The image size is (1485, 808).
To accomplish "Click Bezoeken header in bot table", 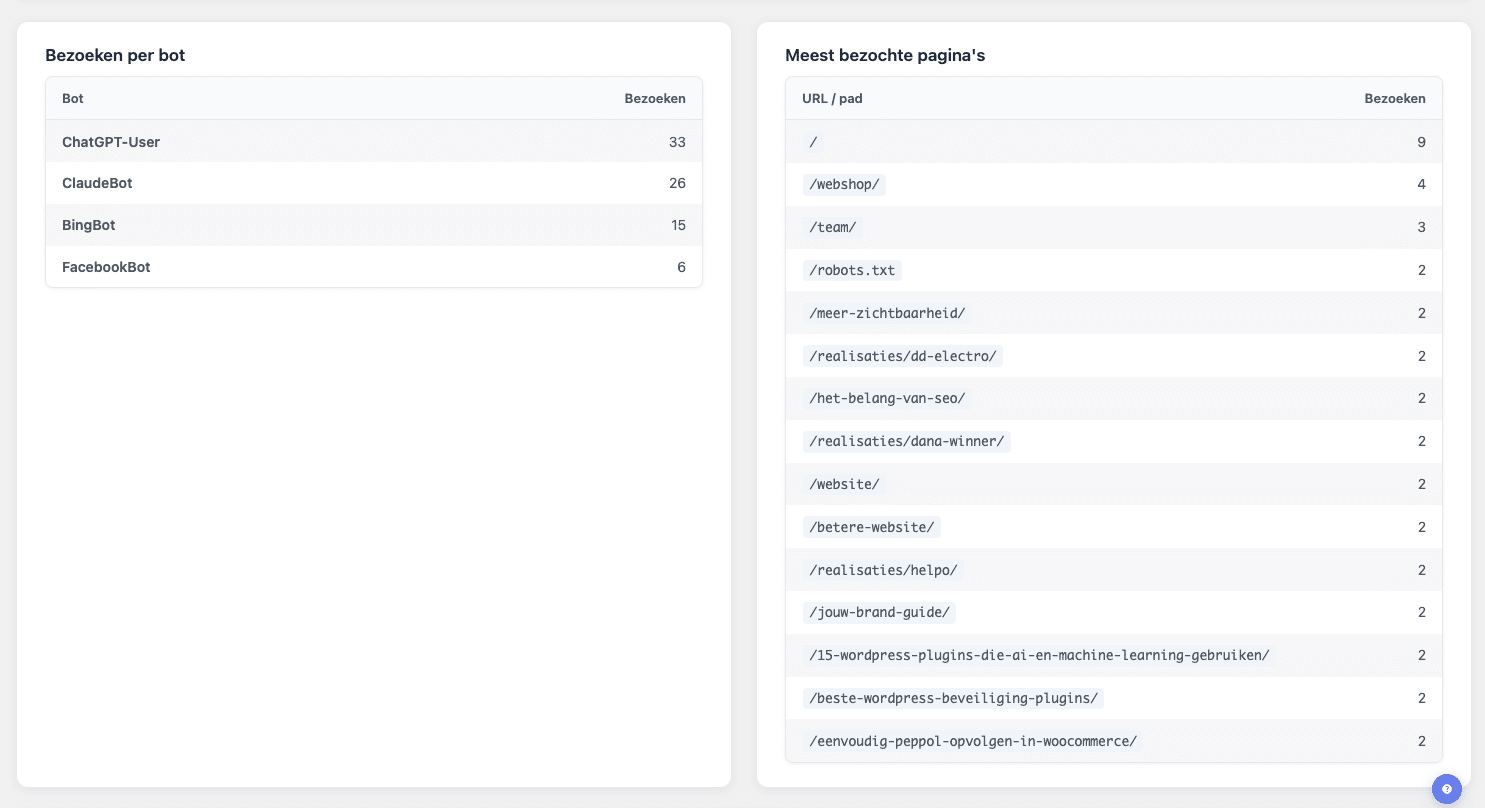I will tap(654, 99).
